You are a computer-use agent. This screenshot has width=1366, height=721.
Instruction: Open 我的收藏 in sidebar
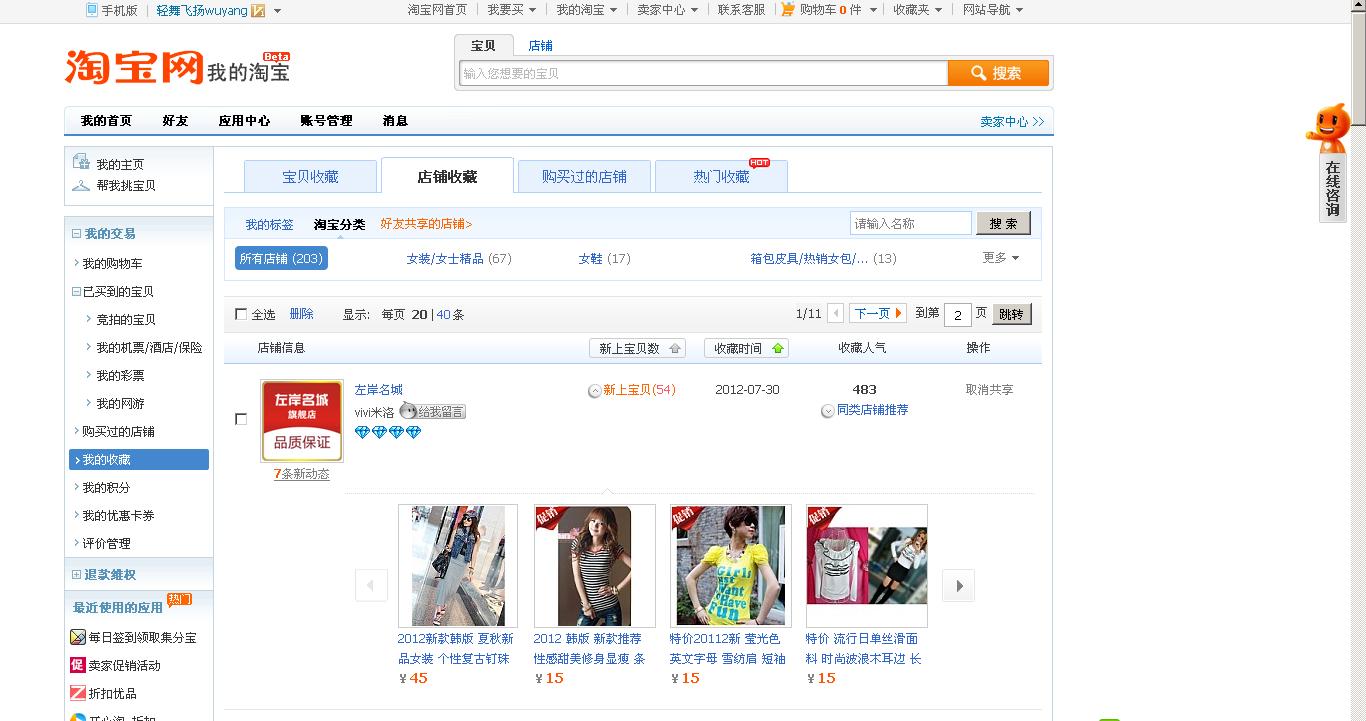click(139, 460)
